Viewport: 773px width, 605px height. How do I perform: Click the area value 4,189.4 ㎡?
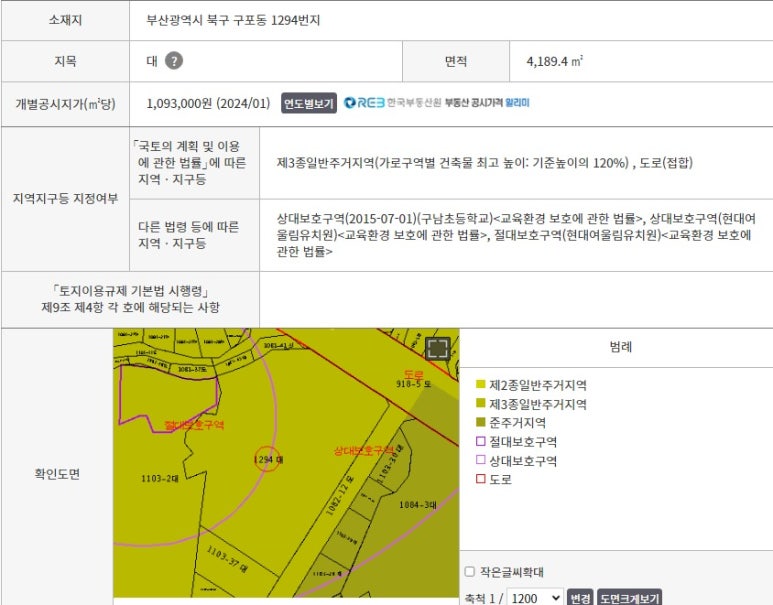pyautogui.click(x=555, y=61)
